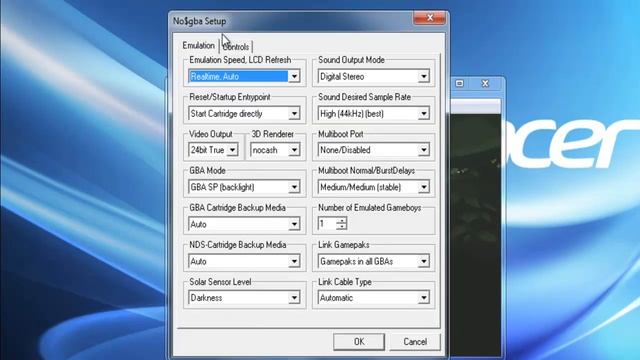Close the No$gba Setup dialog
The image size is (640, 360).
tap(429, 18)
